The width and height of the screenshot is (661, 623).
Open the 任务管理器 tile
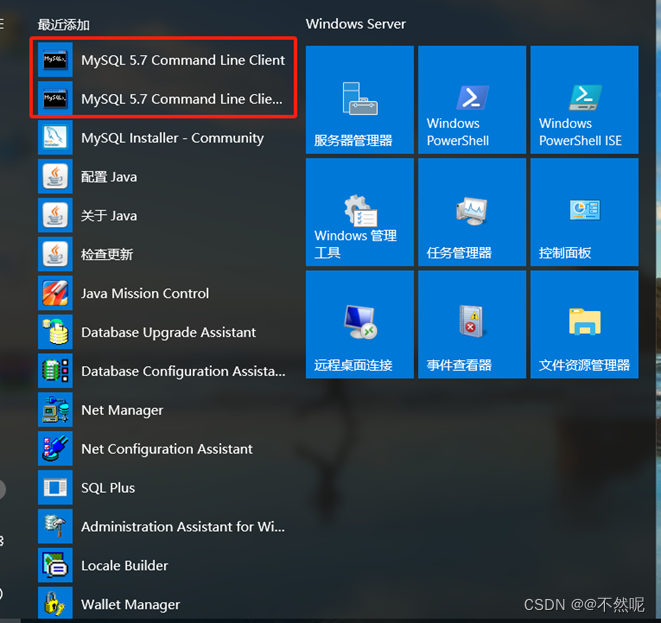click(x=472, y=212)
